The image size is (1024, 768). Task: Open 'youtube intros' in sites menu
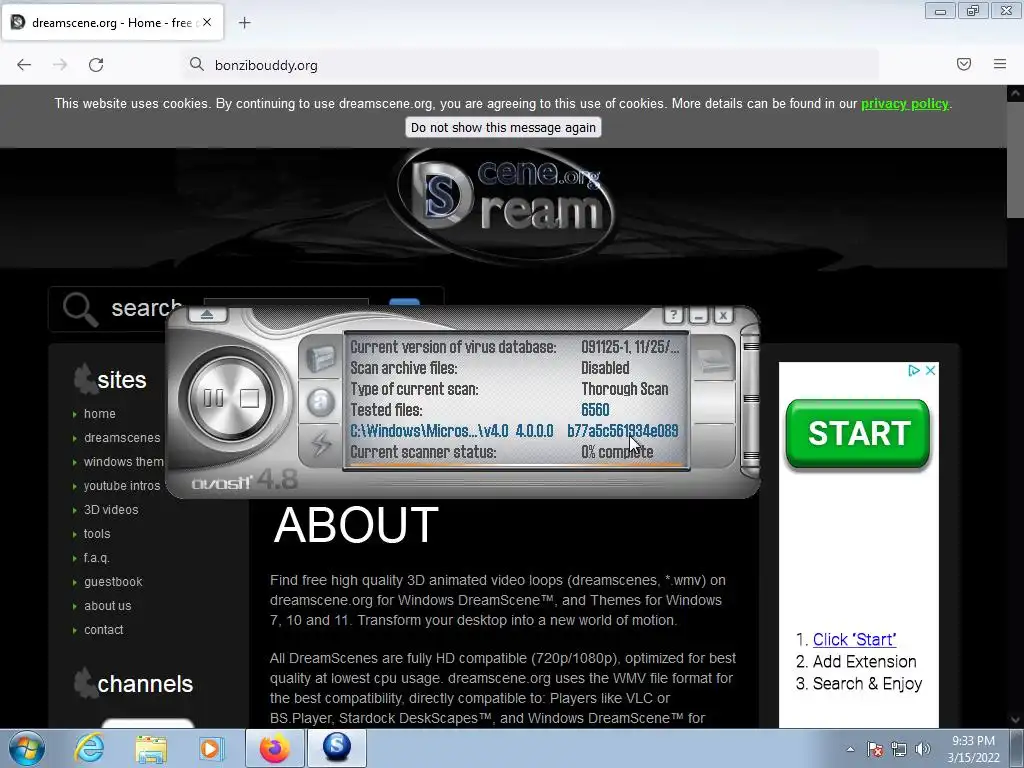pos(121,486)
